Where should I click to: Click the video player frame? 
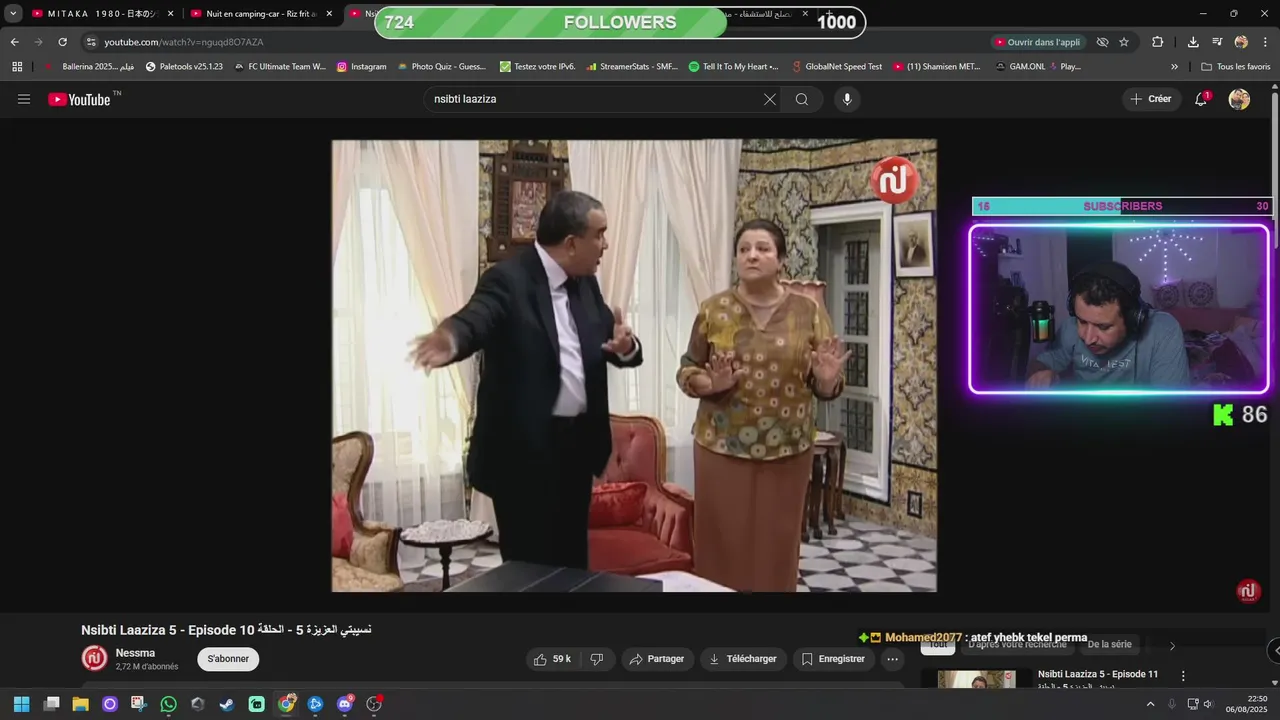(634, 365)
